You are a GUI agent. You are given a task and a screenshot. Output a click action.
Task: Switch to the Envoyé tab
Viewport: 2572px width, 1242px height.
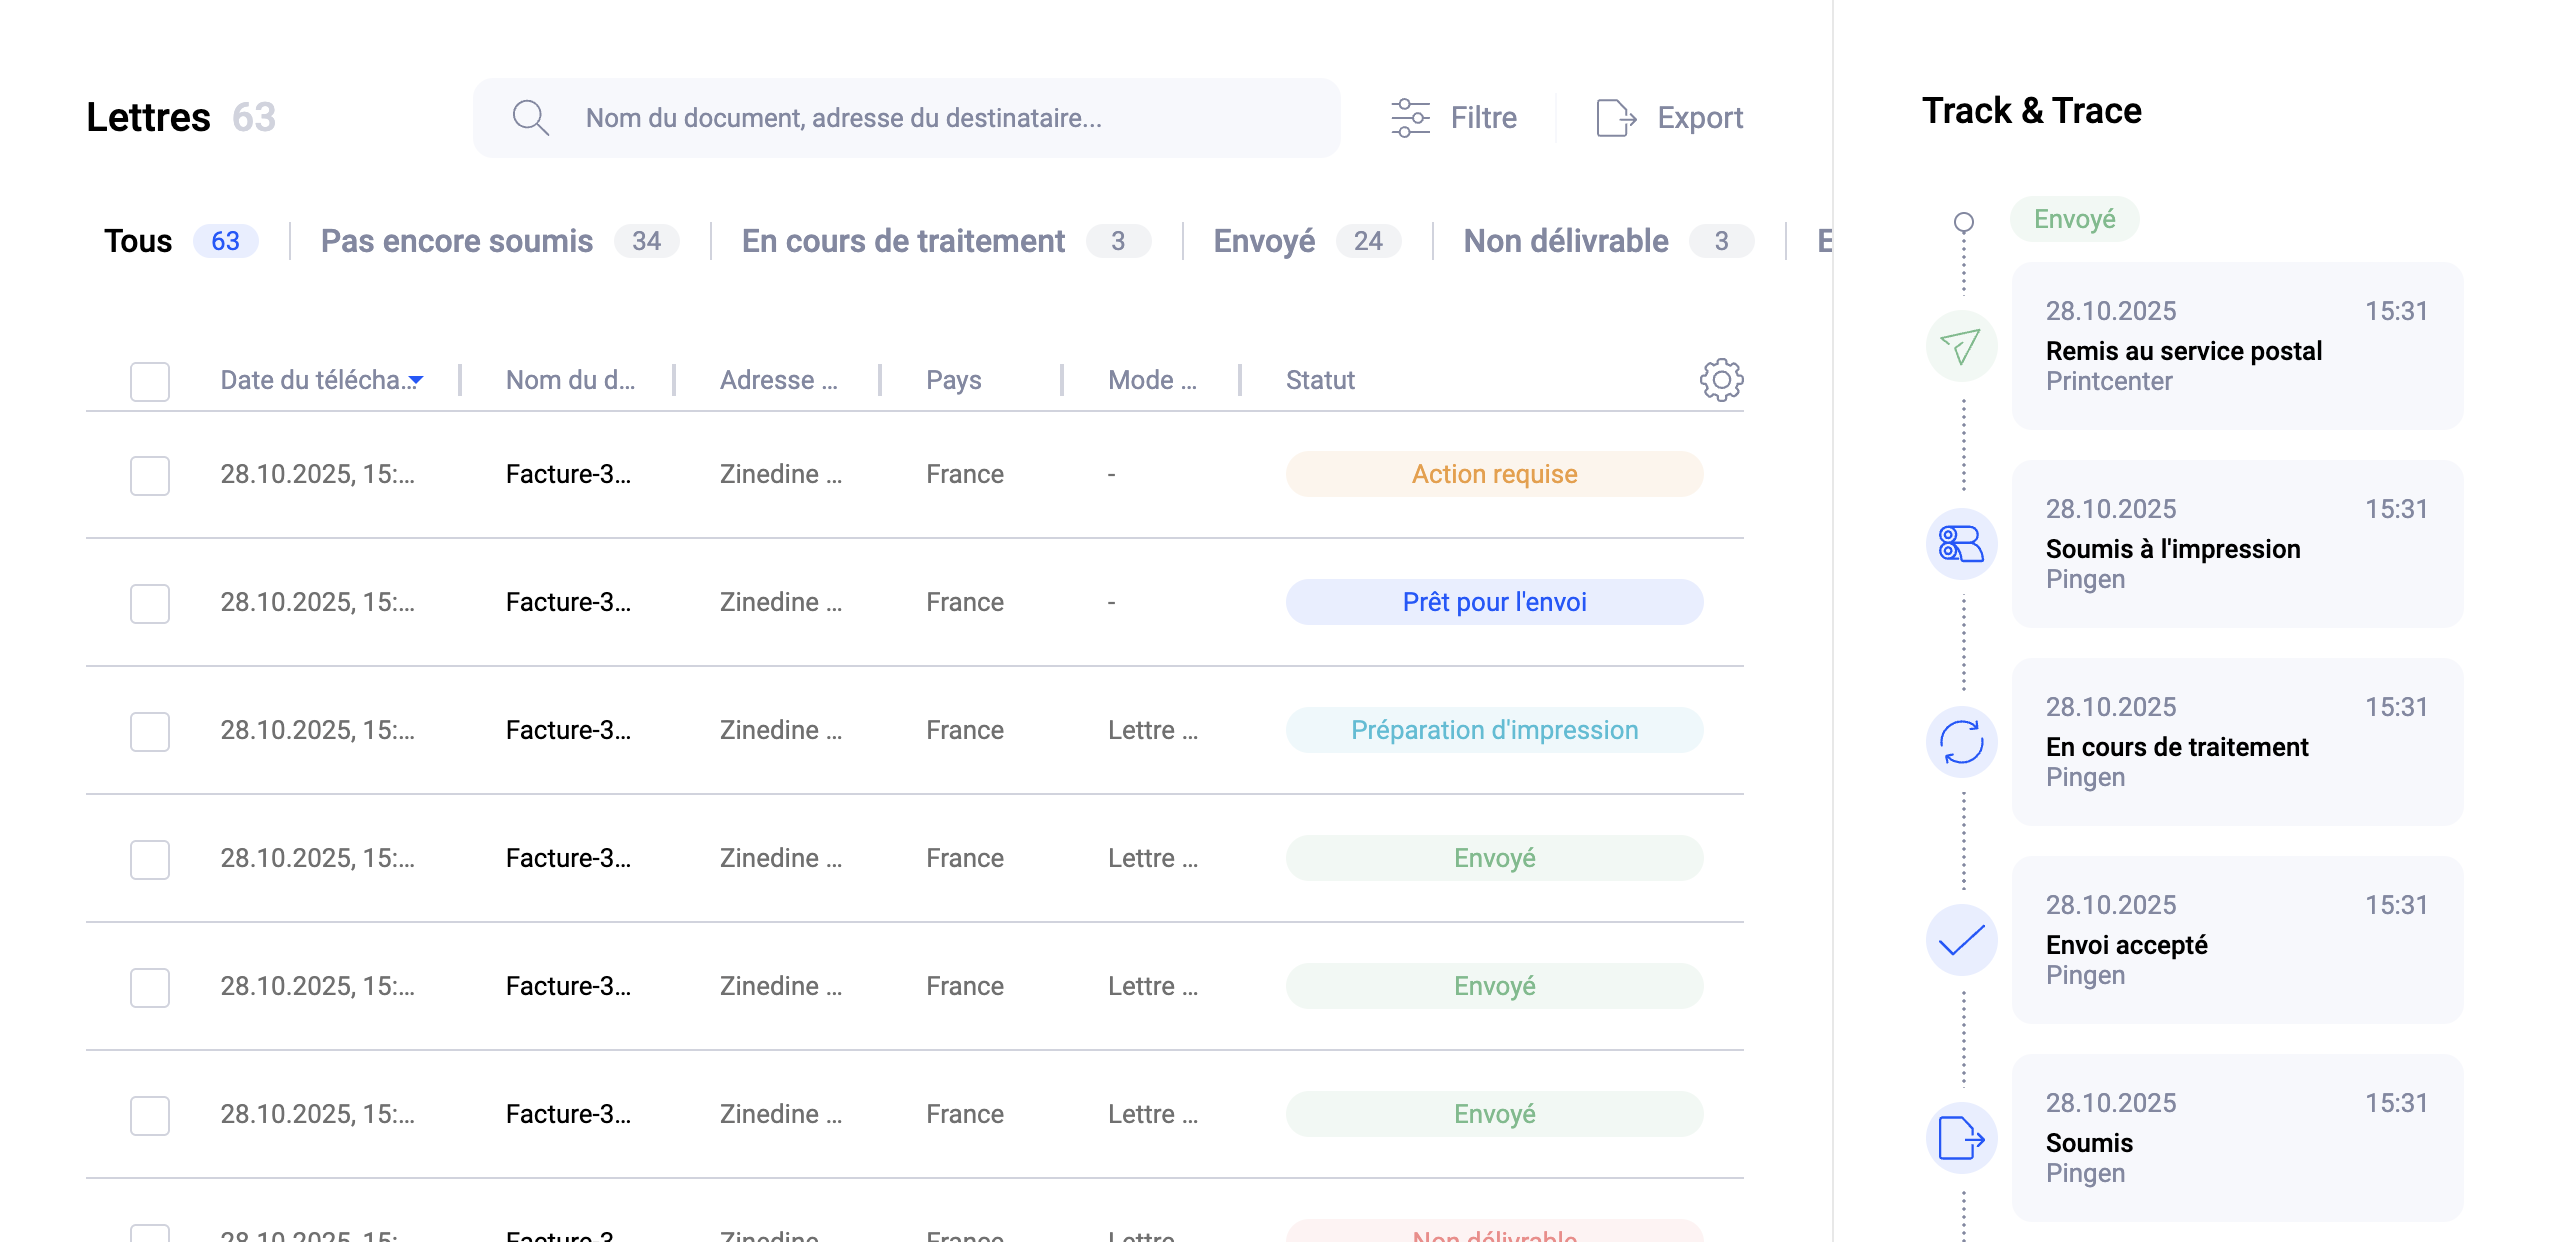pos(1266,240)
